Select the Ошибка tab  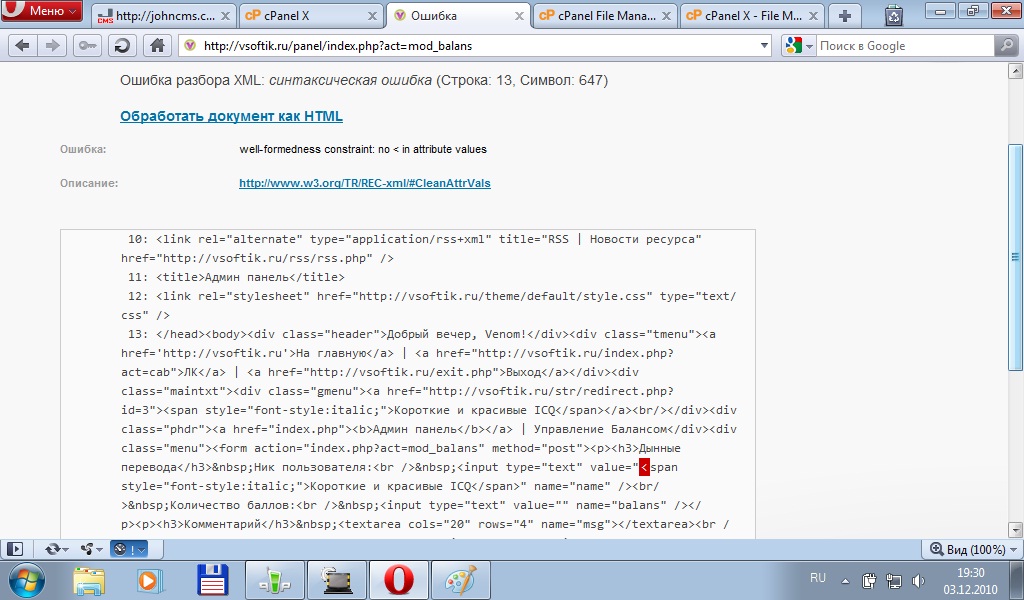(459, 16)
